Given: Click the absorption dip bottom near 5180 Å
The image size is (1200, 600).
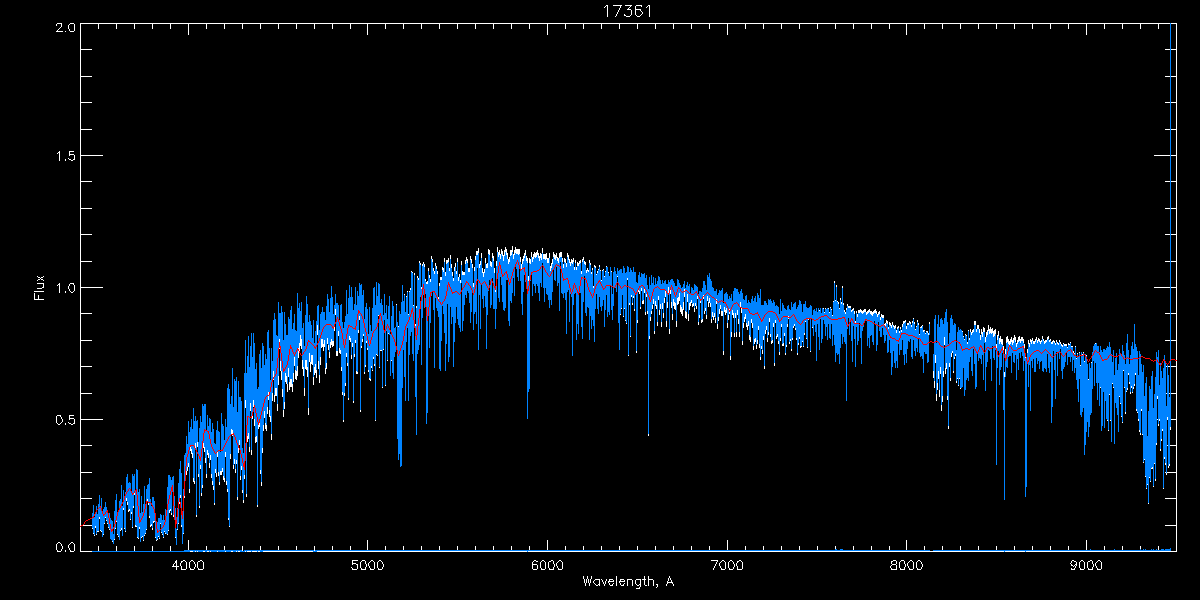Looking at the screenshot, I should click(x=400, y=462).
